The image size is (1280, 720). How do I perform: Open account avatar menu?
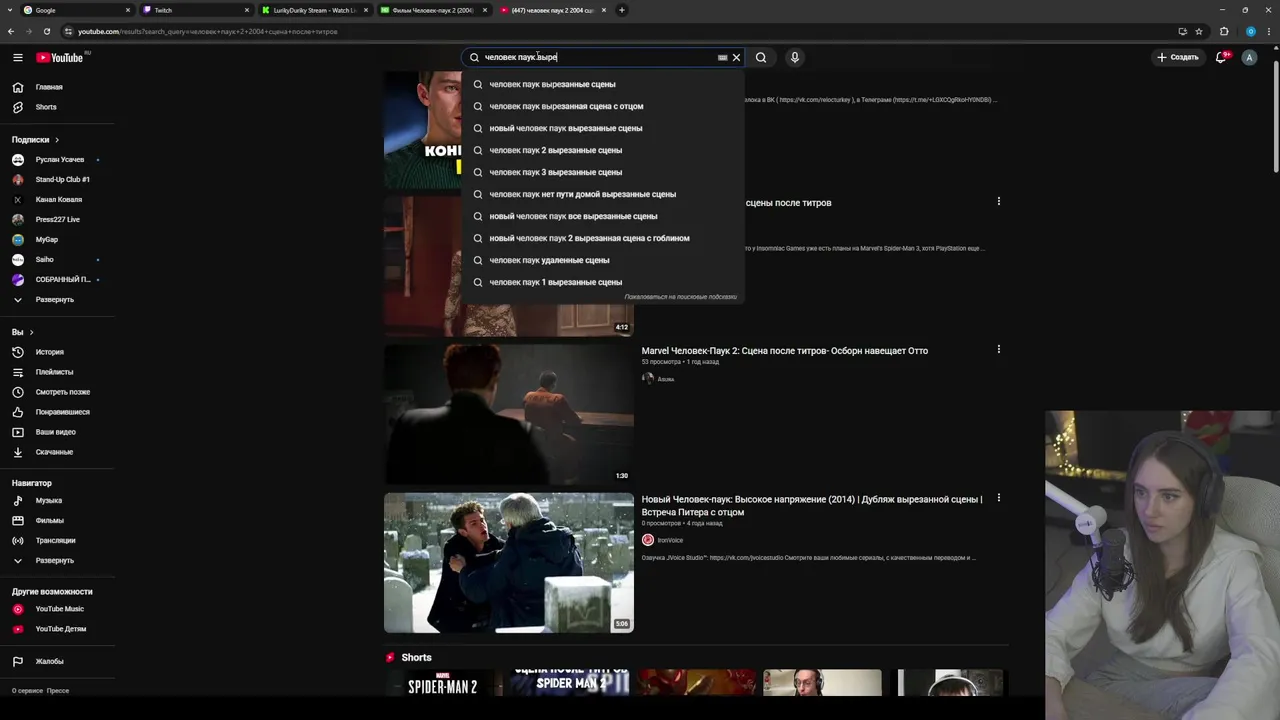(x=1249, y=57)
